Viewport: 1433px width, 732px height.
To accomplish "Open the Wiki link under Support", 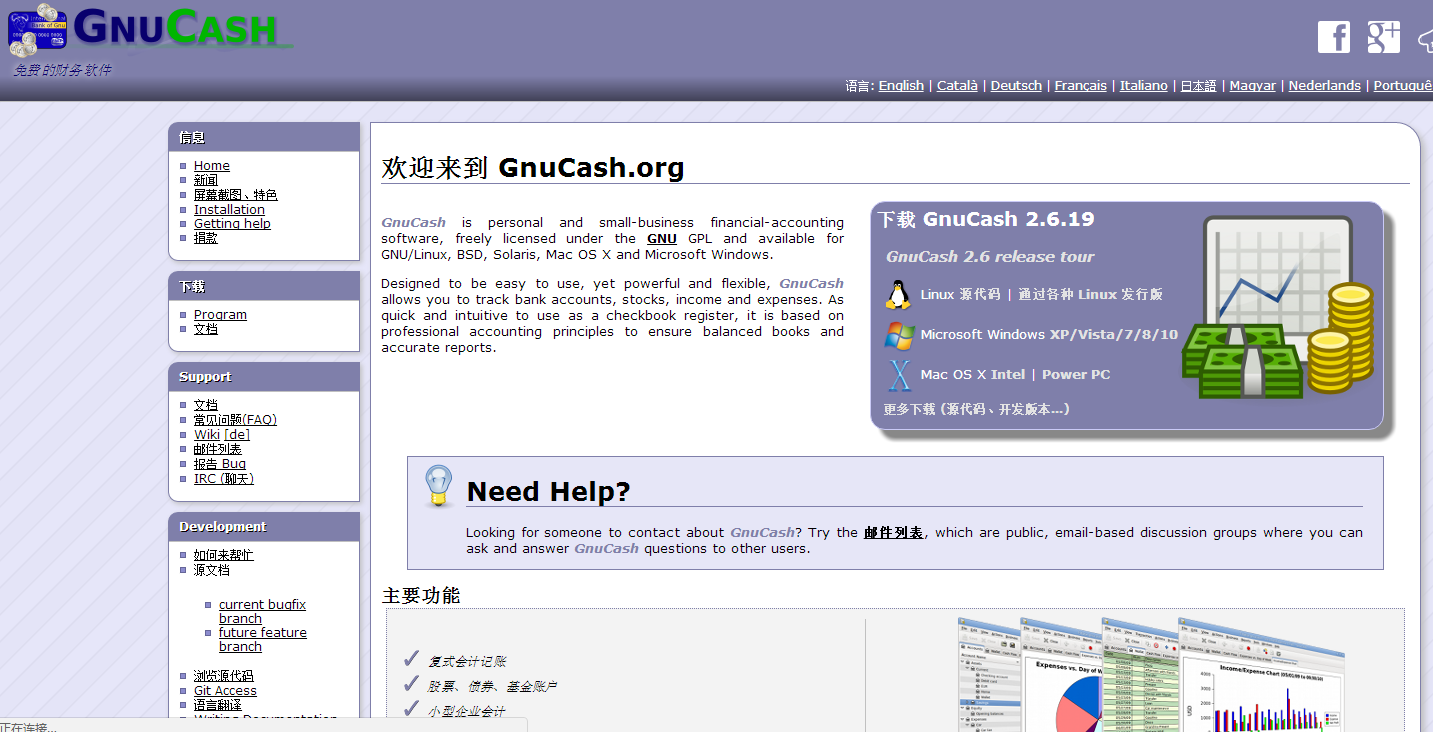I will tap(207, 435).
